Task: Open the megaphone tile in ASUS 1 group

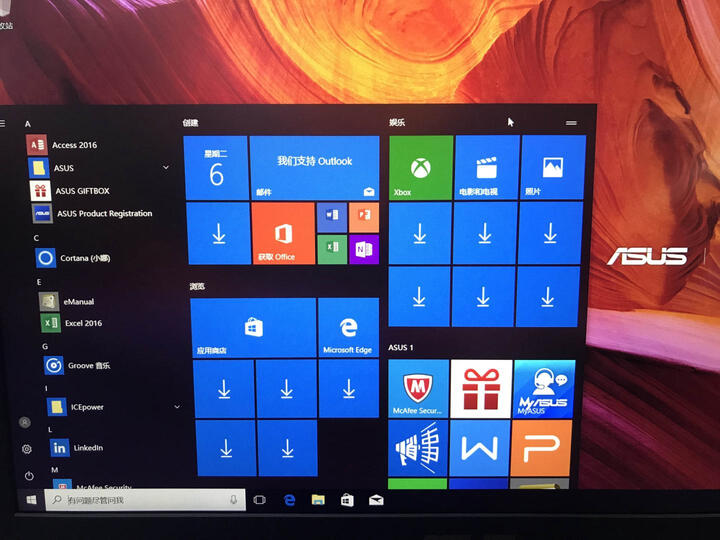Action: pos(418,448)
